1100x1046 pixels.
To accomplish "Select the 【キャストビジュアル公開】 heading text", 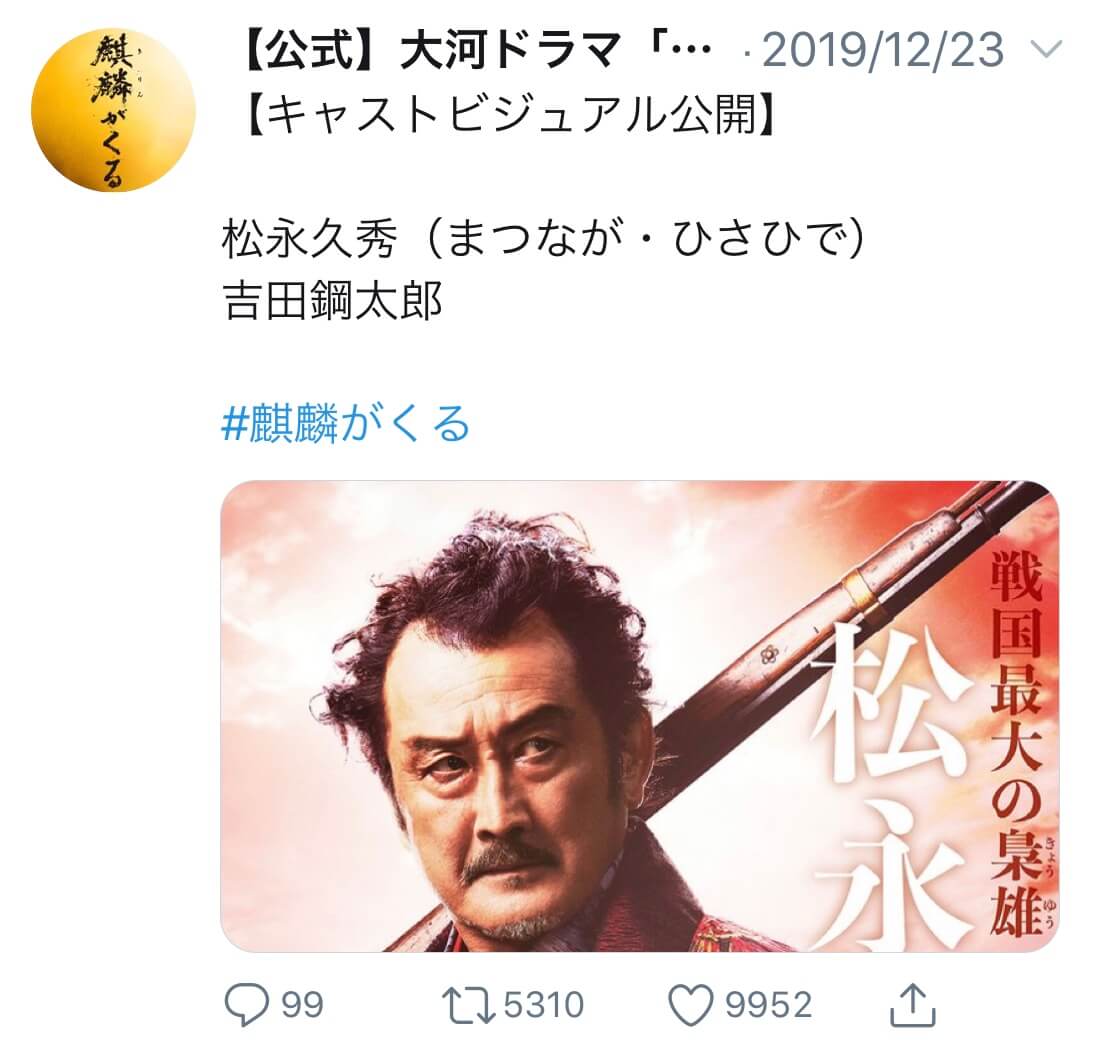I will point(511,112).
